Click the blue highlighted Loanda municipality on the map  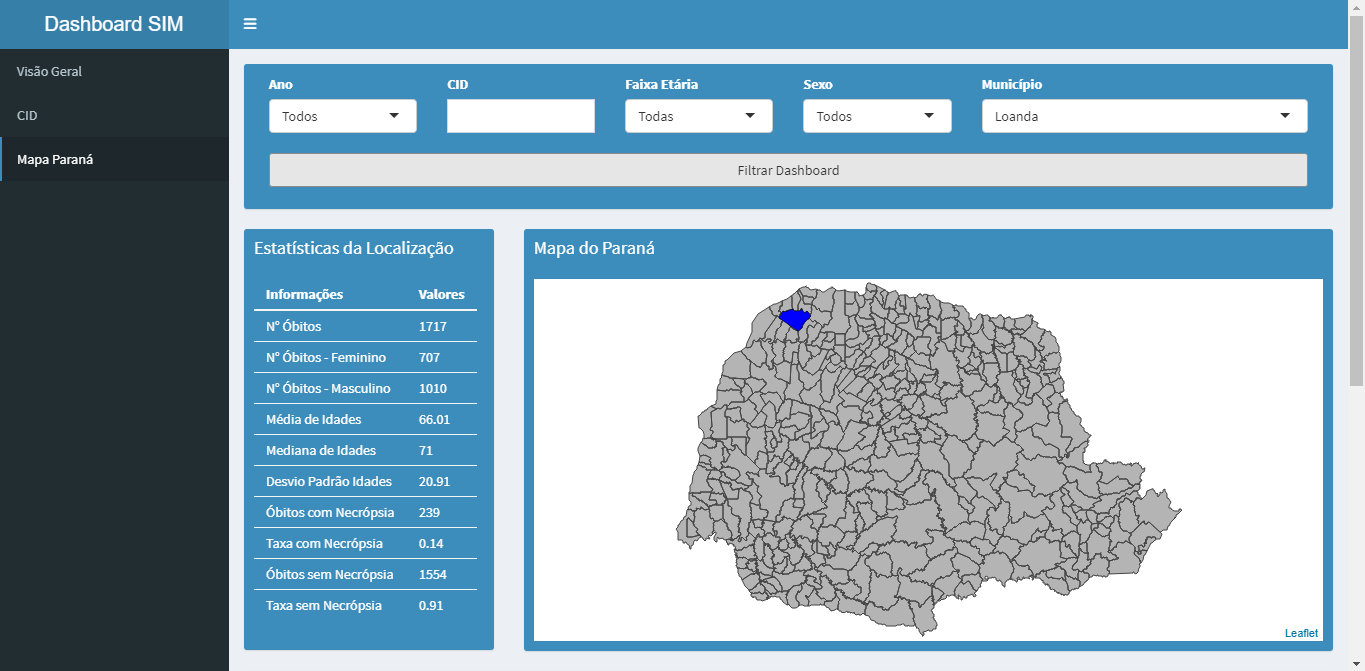[795, 319]
